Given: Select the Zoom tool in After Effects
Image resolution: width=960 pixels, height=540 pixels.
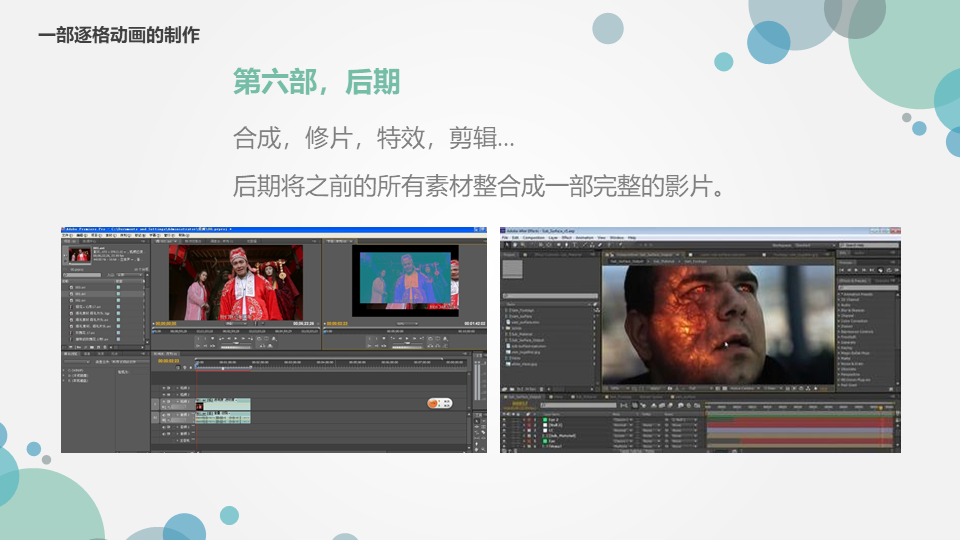Looking at the screenshot, I should [x=523, y=245].
